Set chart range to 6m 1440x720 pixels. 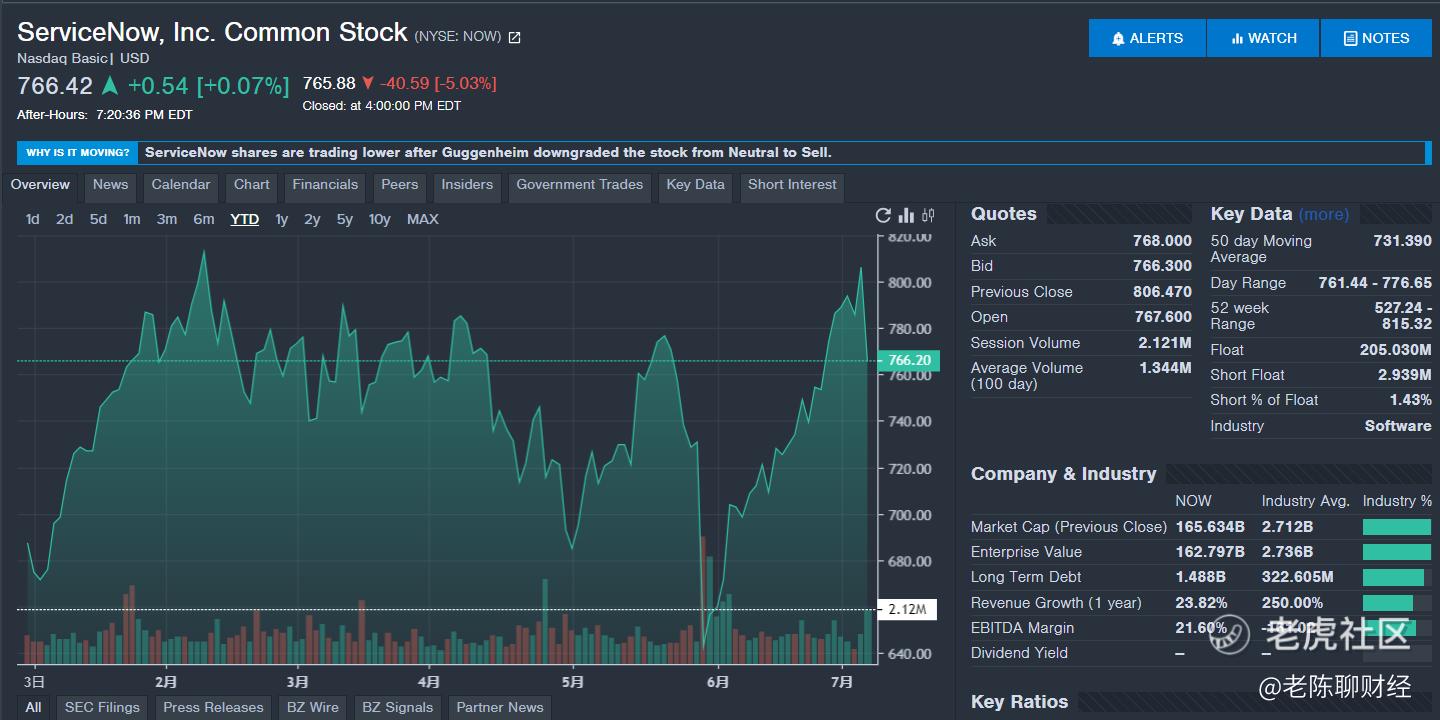(204, 219)
